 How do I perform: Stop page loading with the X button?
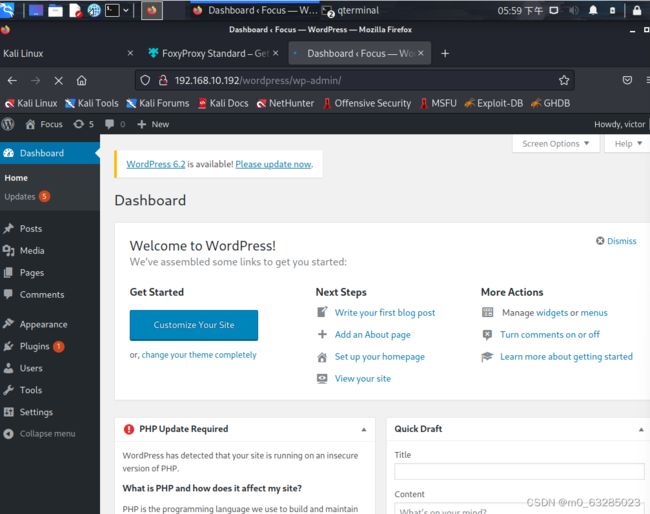[x=58, y=80]
